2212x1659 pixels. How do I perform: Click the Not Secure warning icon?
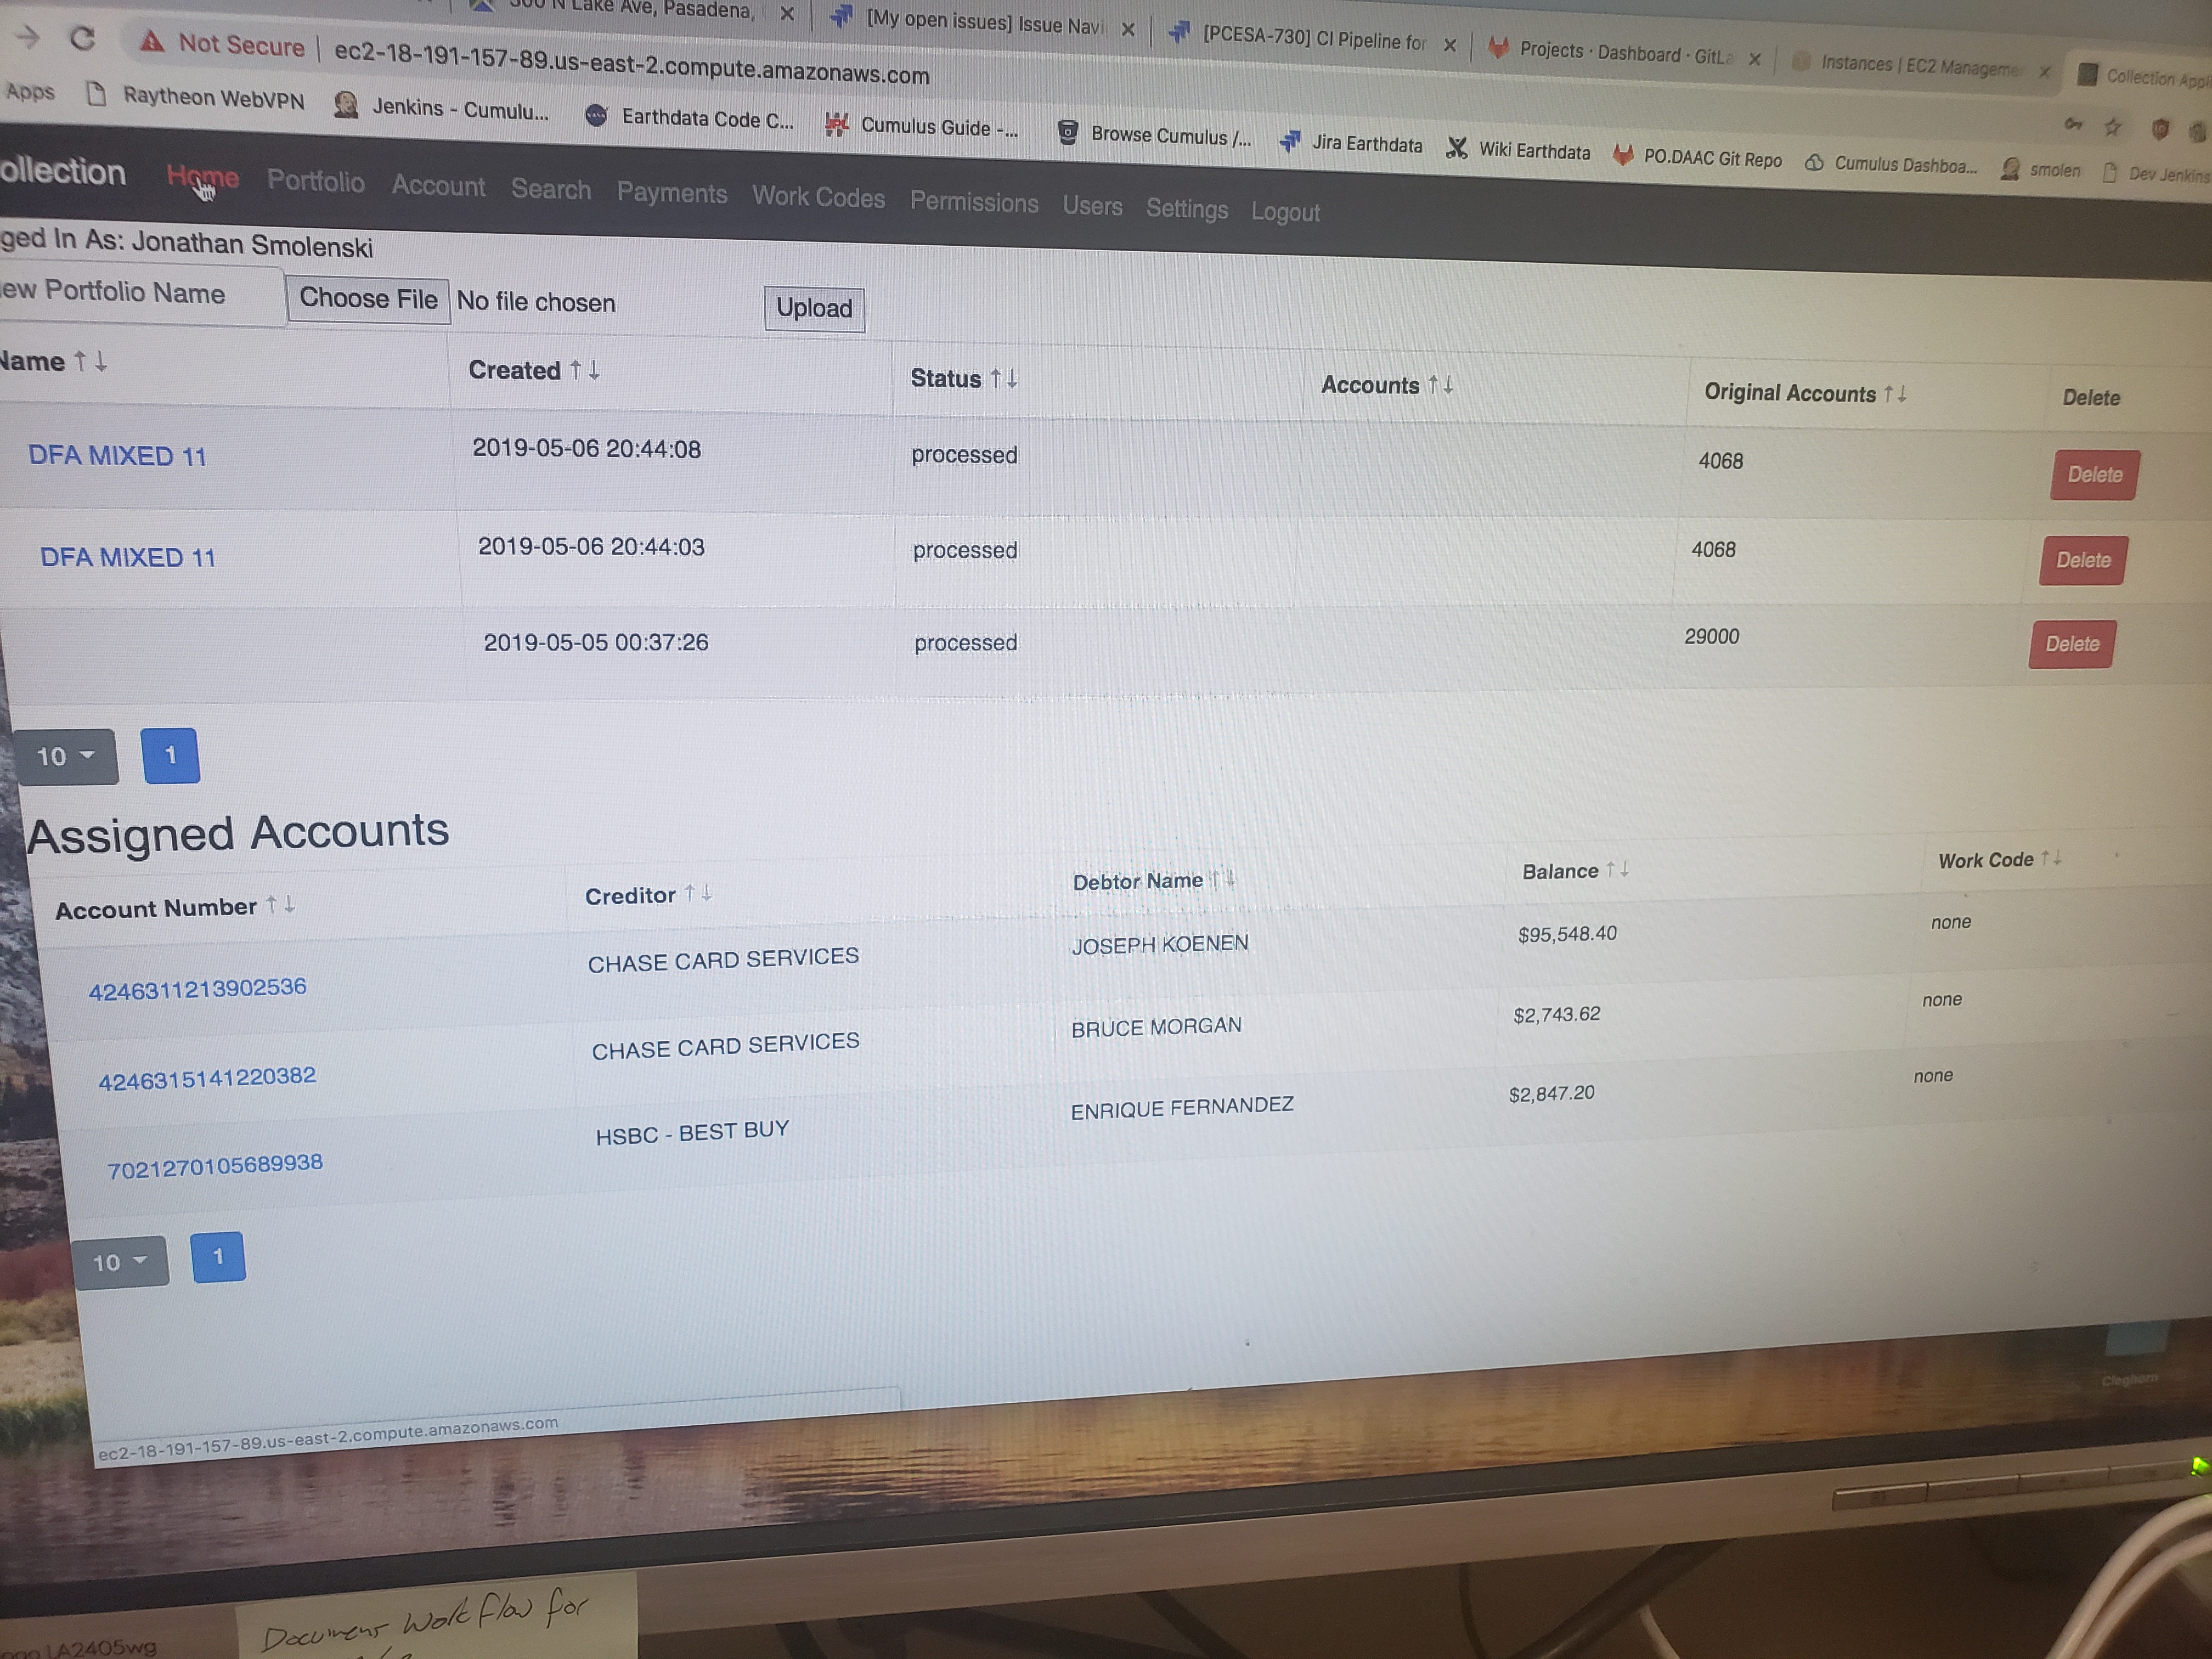pyautogui.click(x=151, y=41)
